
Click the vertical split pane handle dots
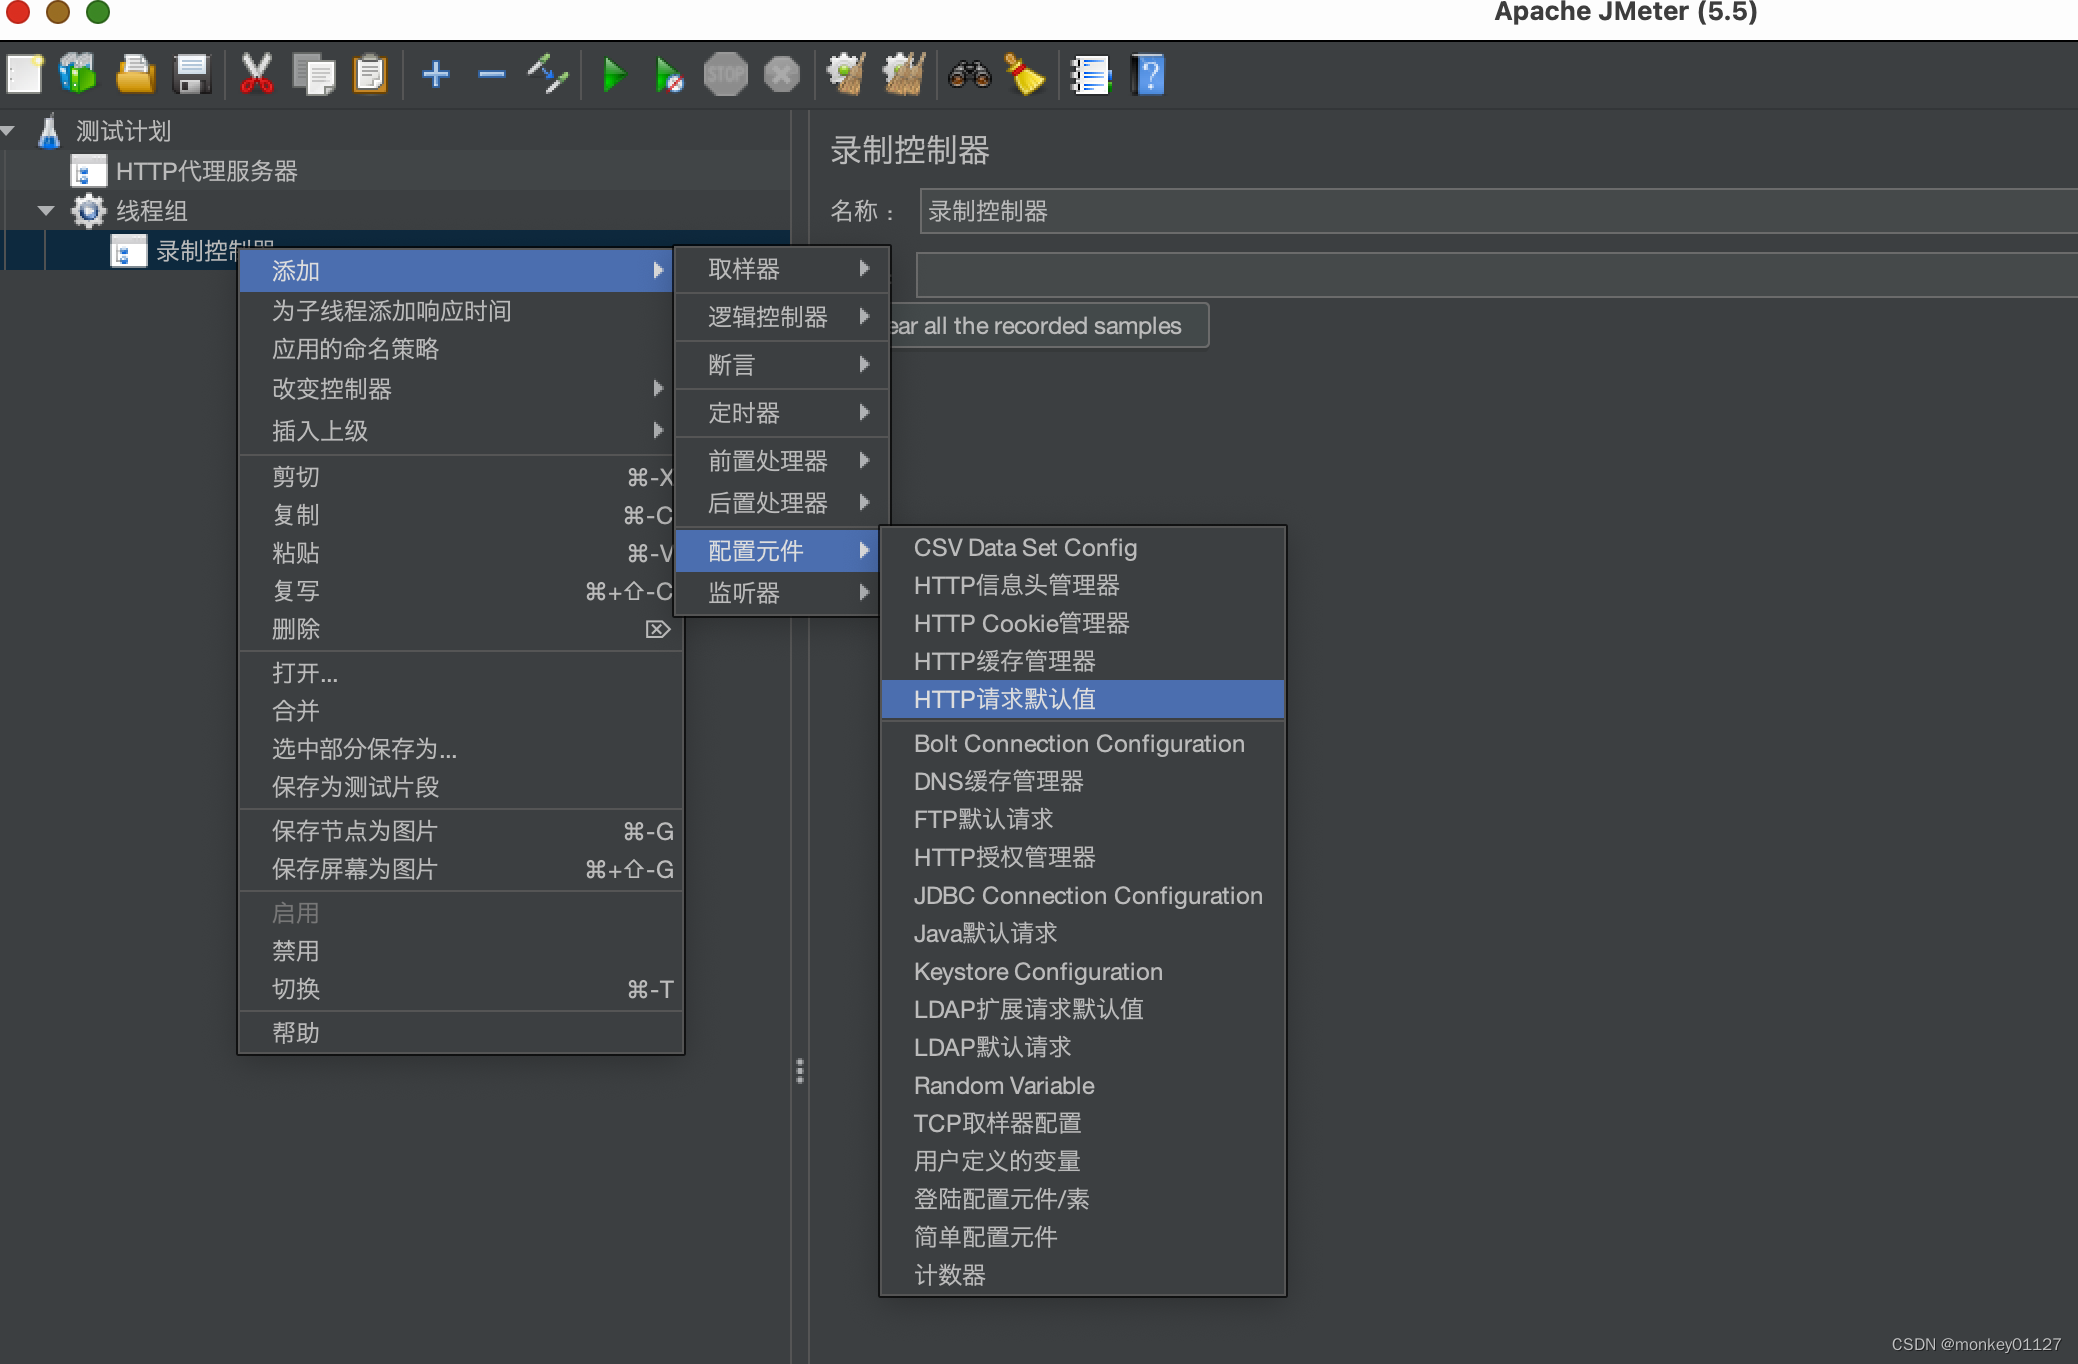pos(800,1071)
